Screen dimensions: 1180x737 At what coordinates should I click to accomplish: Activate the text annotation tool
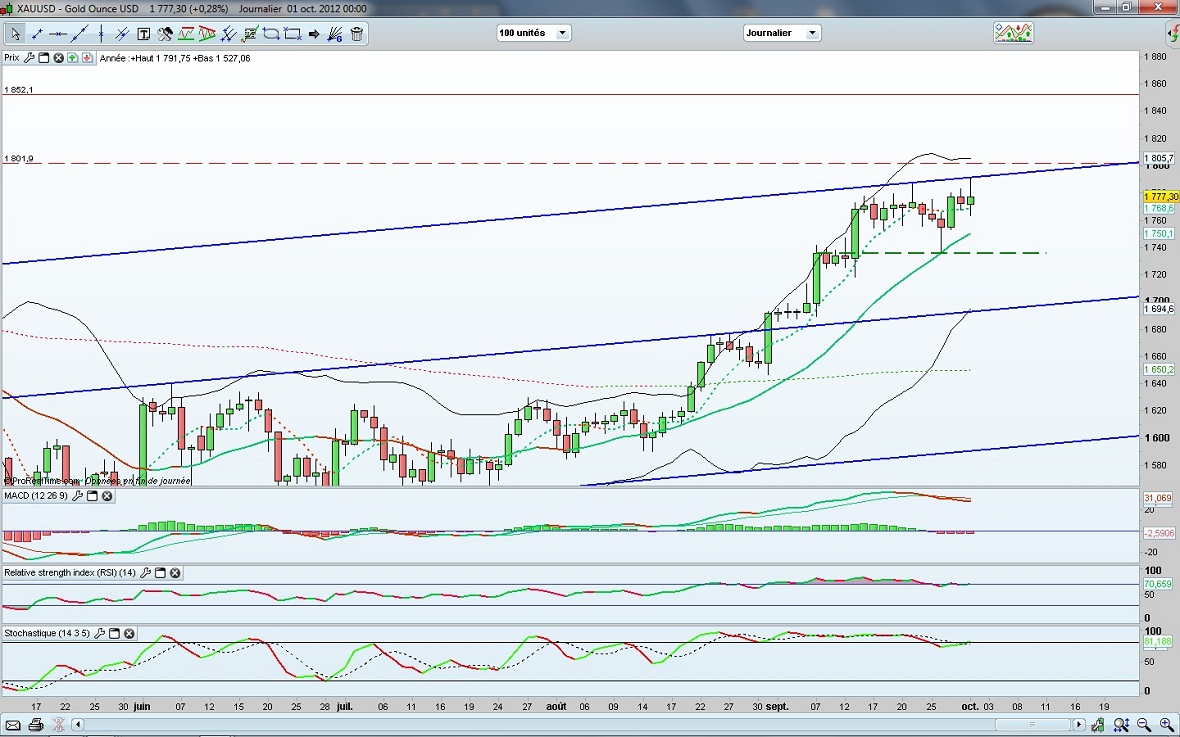click(x=143, y=34)
